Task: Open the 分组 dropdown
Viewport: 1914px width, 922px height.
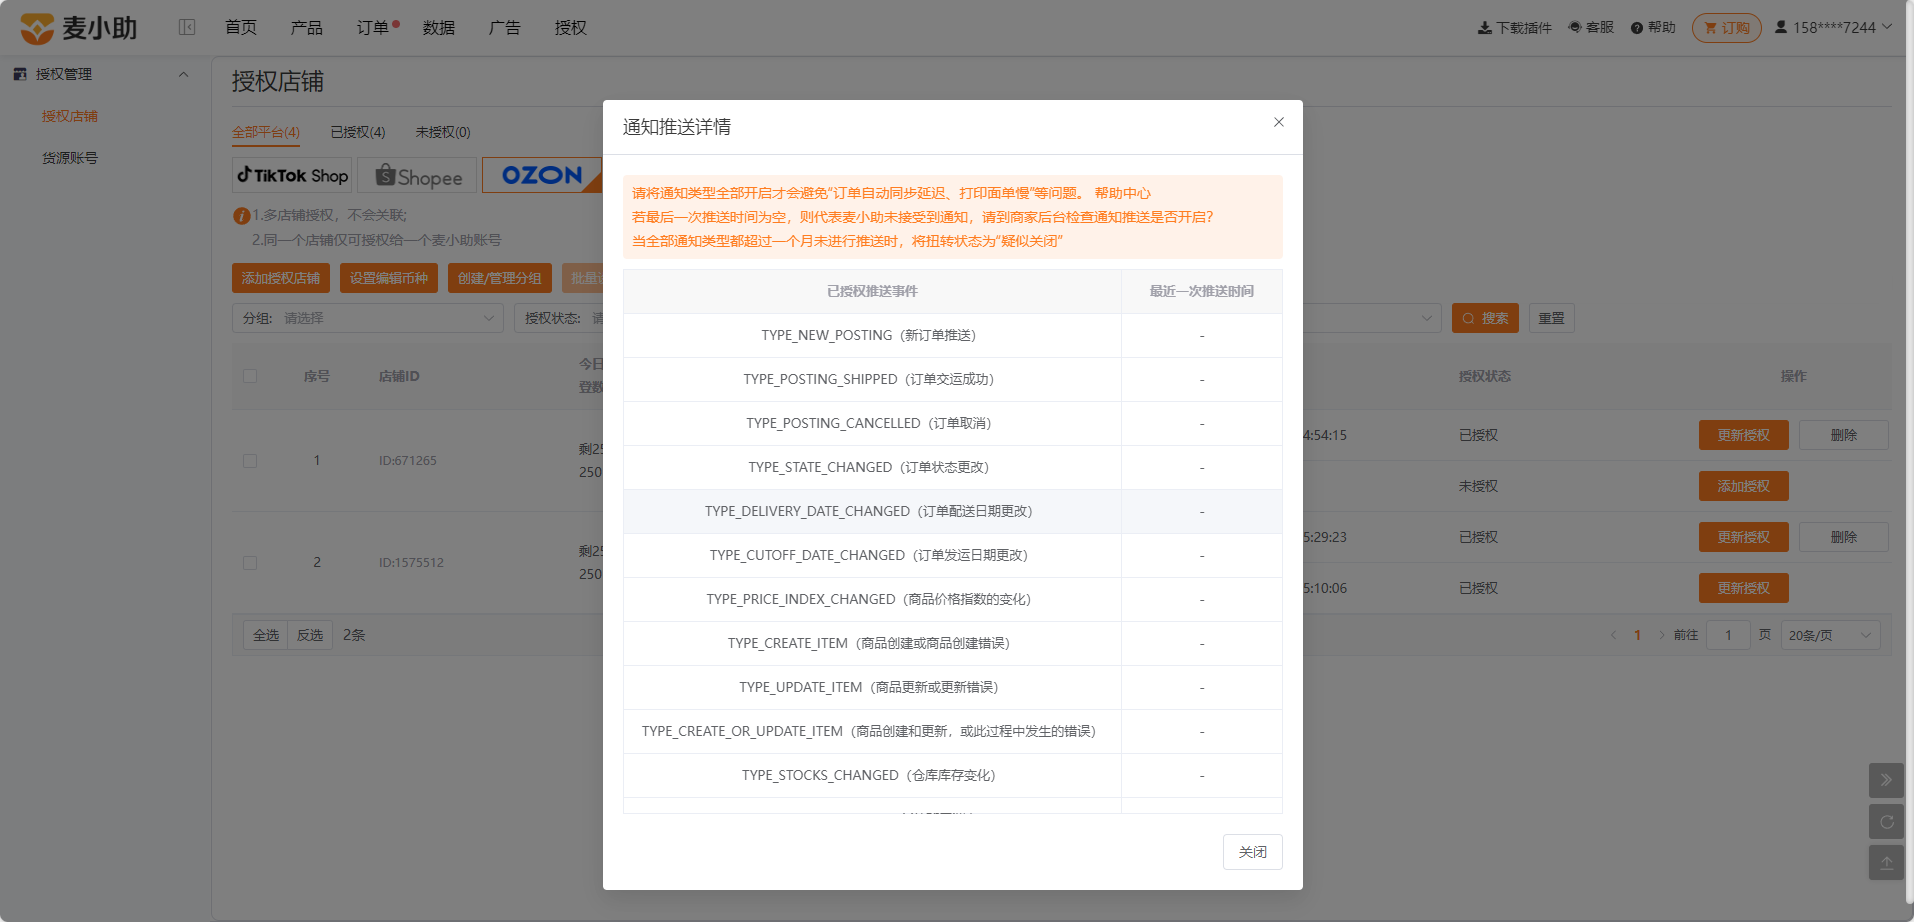Action: tap(368, 318)
